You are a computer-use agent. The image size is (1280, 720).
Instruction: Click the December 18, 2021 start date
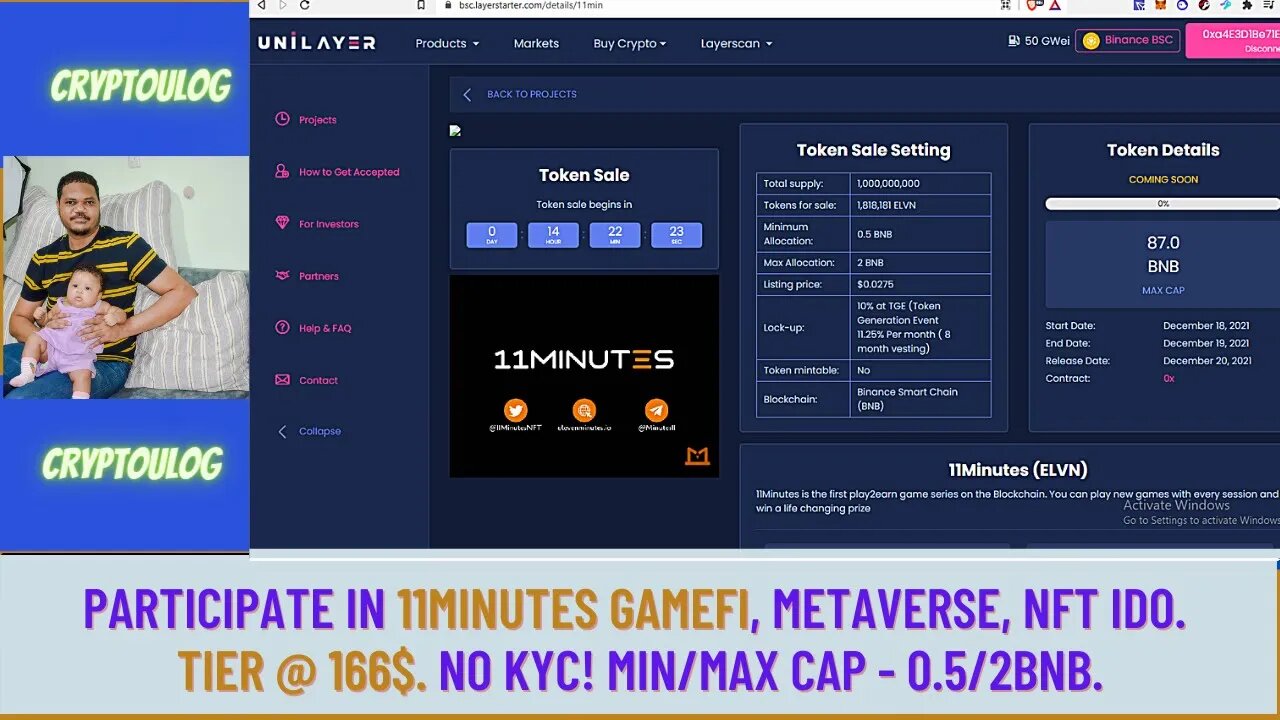pos(1206,326)
